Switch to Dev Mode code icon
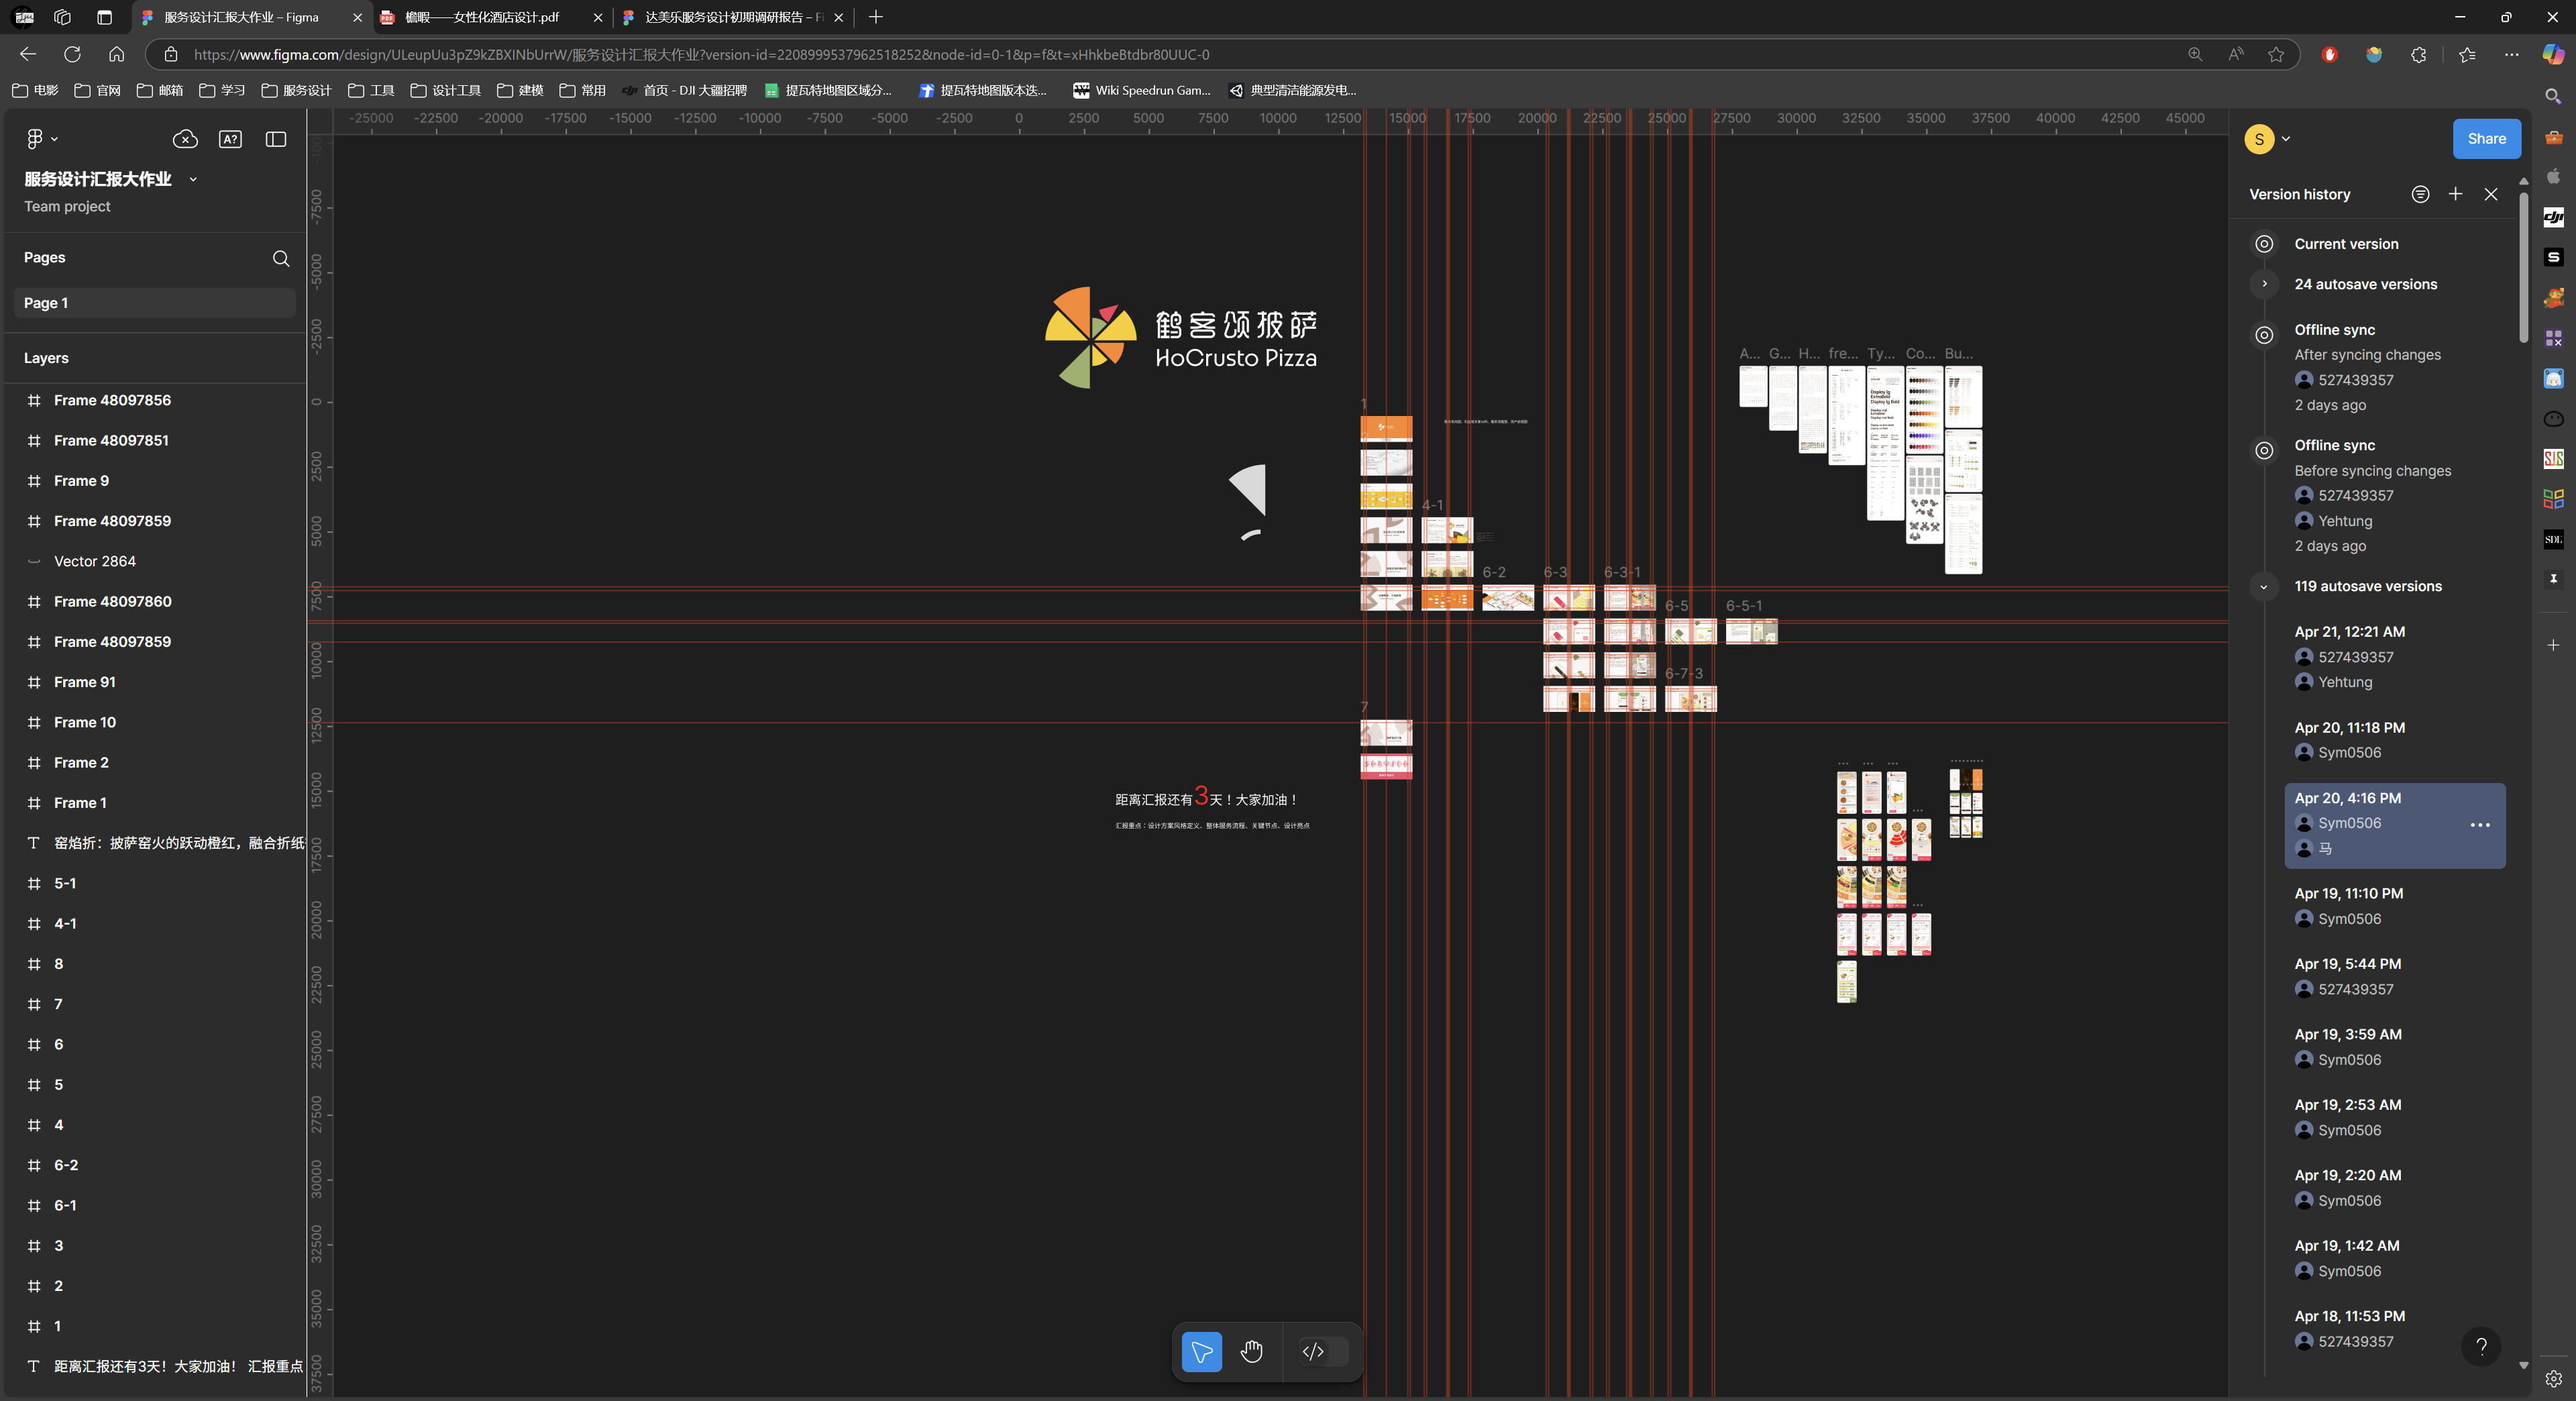Screen dimensions: 2576x1401 (1313, 1352)
